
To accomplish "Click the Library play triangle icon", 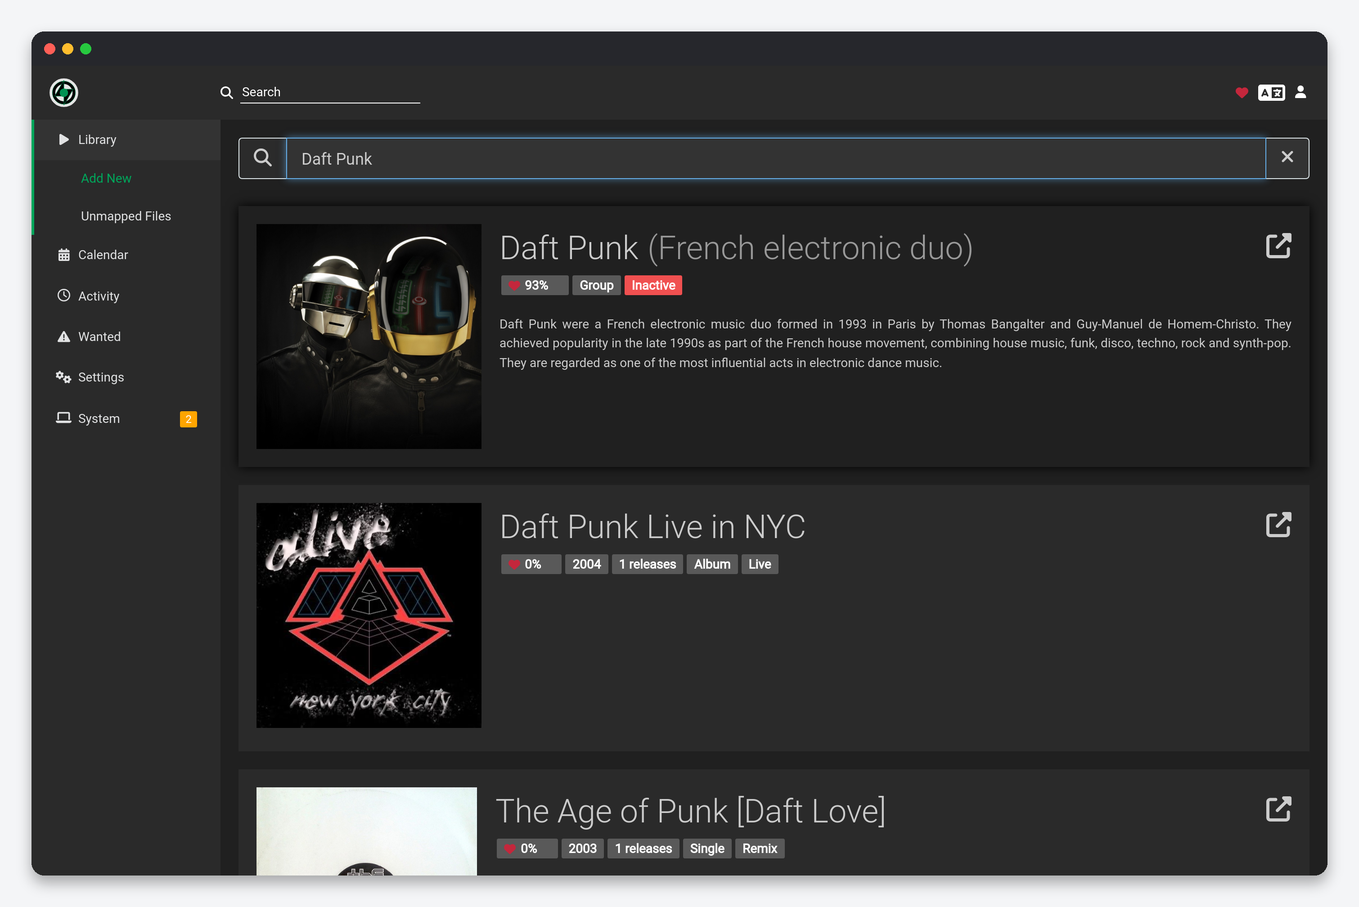I will 64,140.
